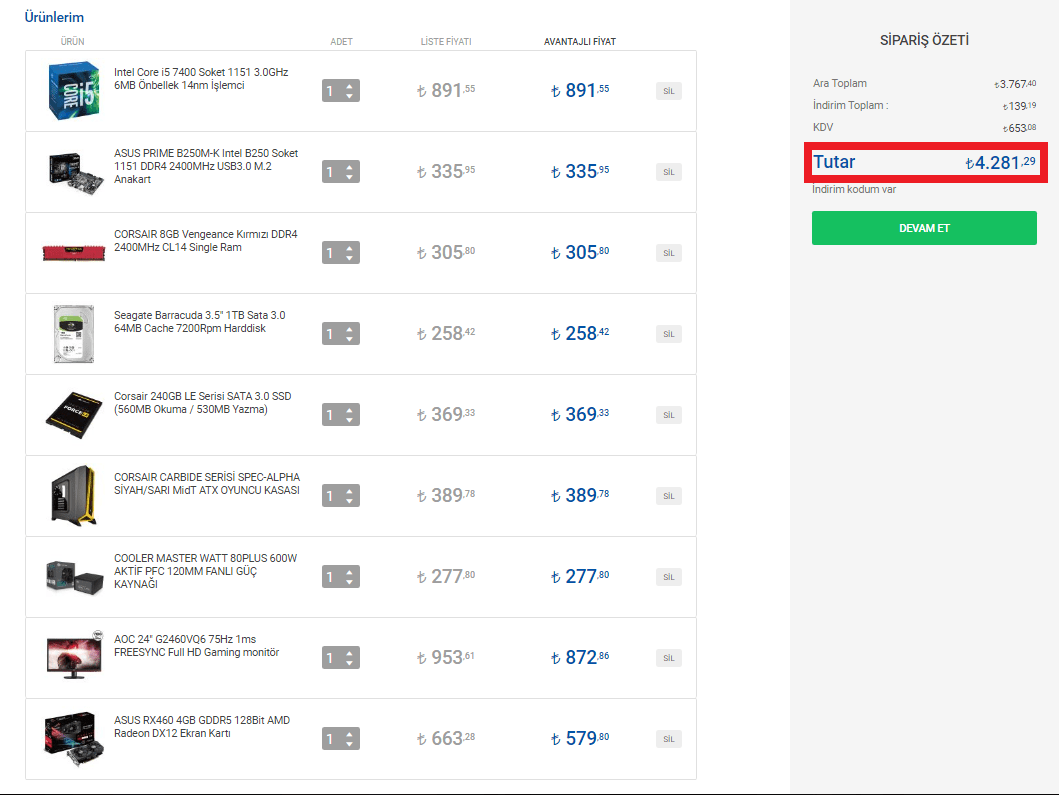Open CORSAIR CARBIDE case thumbnail
The width and height of the screenshot is (1059, 795).
pyautogui.click(x=74, y=495)
